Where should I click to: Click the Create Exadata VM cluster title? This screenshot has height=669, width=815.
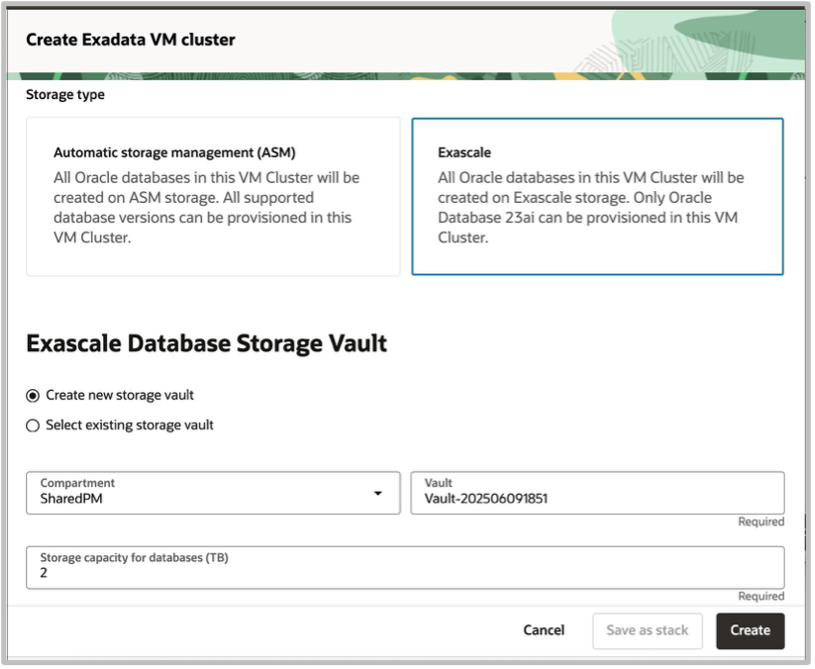tap(129, 38)
